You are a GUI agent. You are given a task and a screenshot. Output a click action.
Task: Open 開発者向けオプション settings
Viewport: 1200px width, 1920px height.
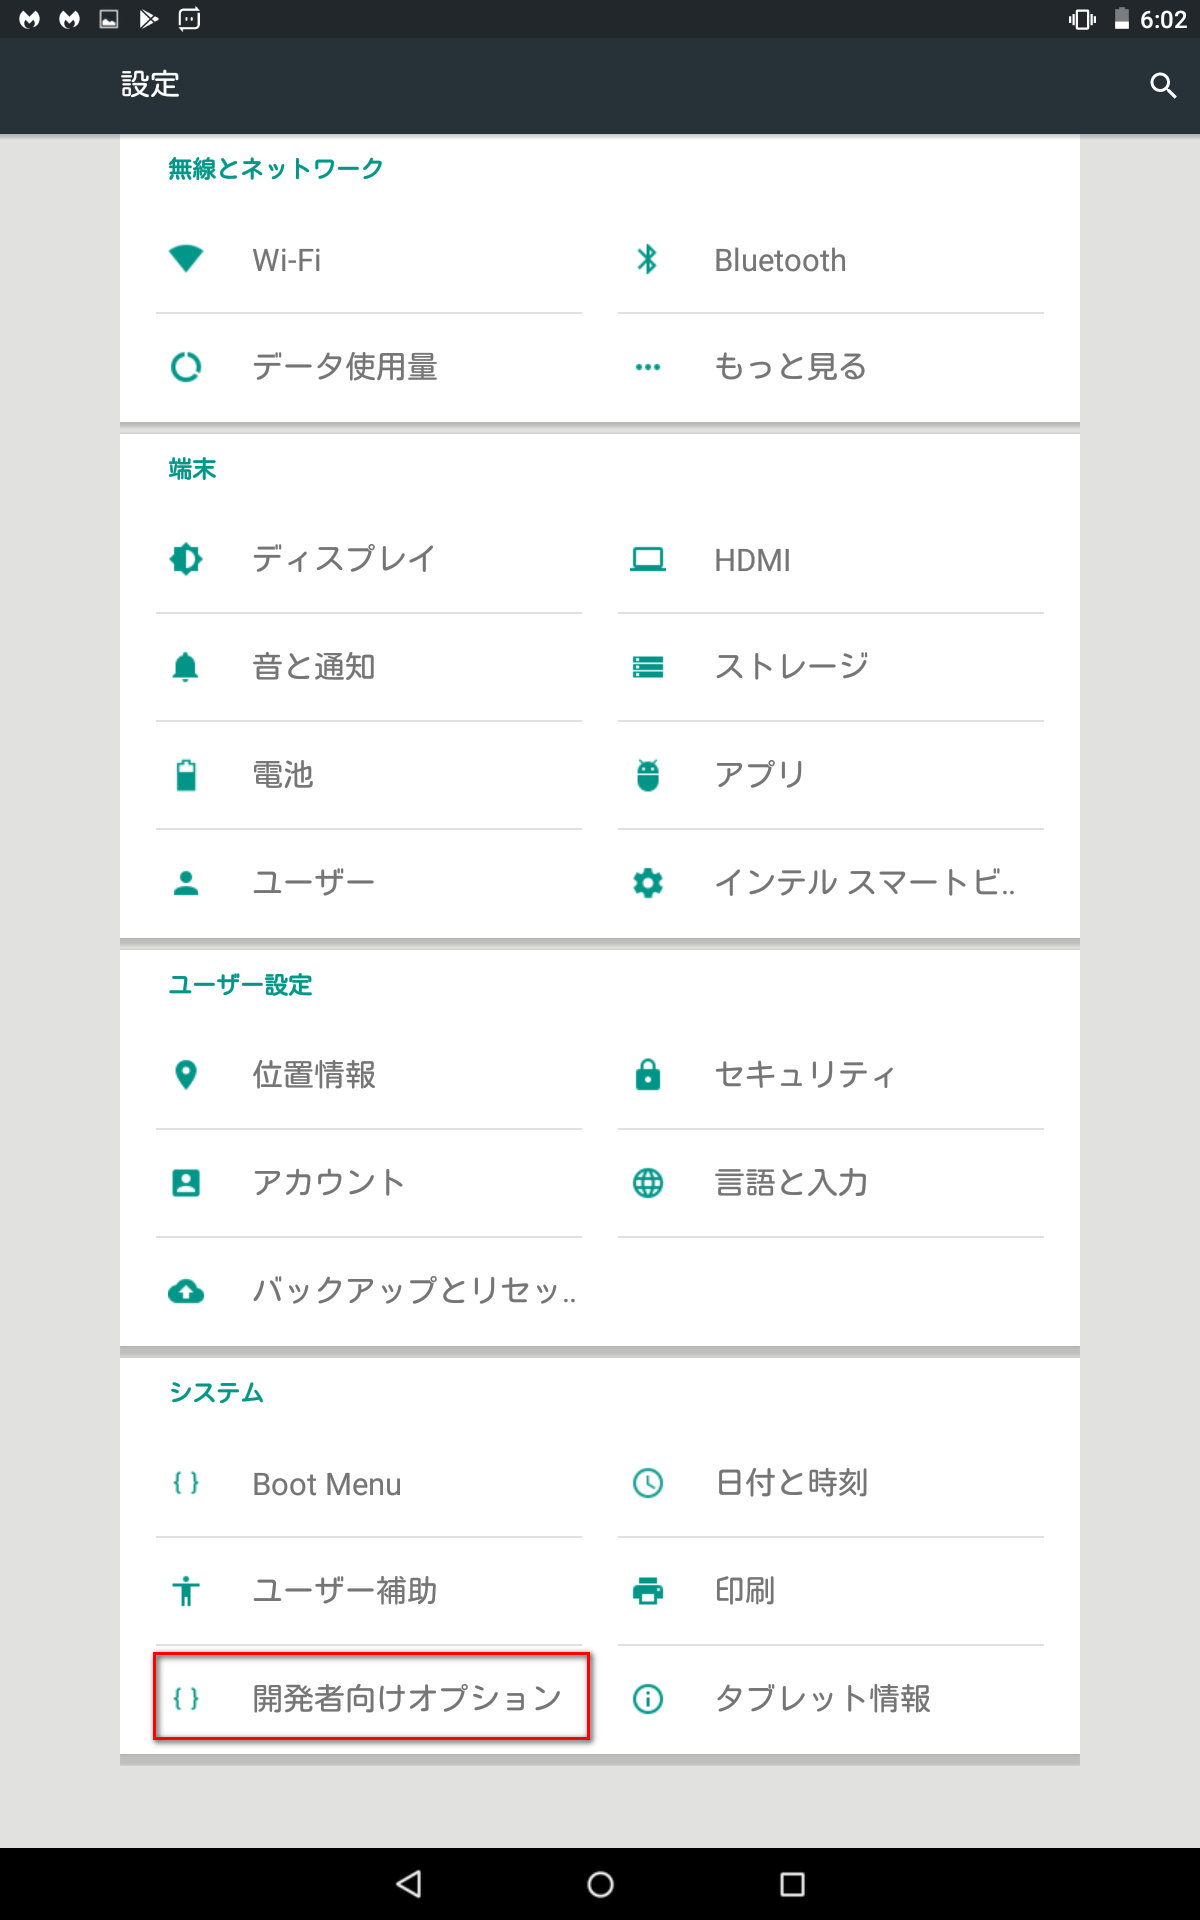point(371,1698)
